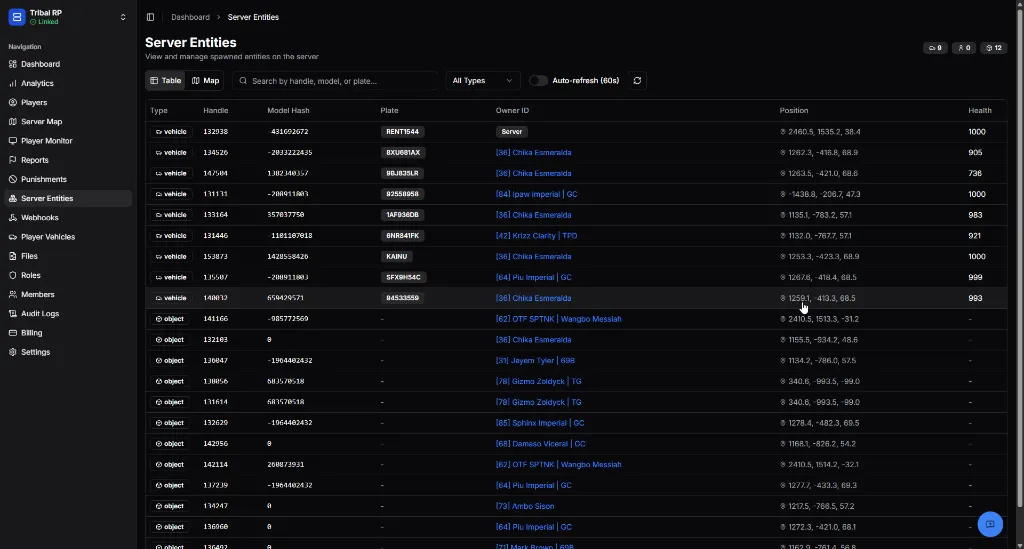Click the plate badge RENT1544
The width and height of the screenshot is (1024, 549).
click(x=402, y=132)
